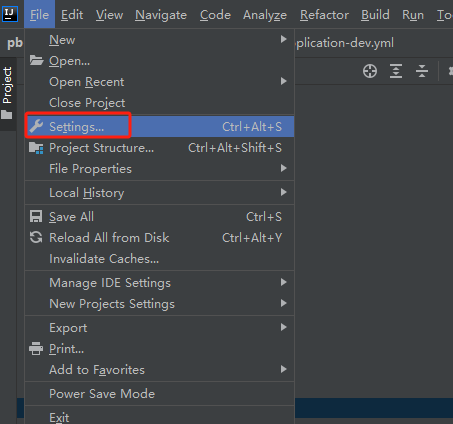The height and width of the screenshot is (424, 453).
Task: Expand the New submenu arrow
Action: tap(283, 39)
